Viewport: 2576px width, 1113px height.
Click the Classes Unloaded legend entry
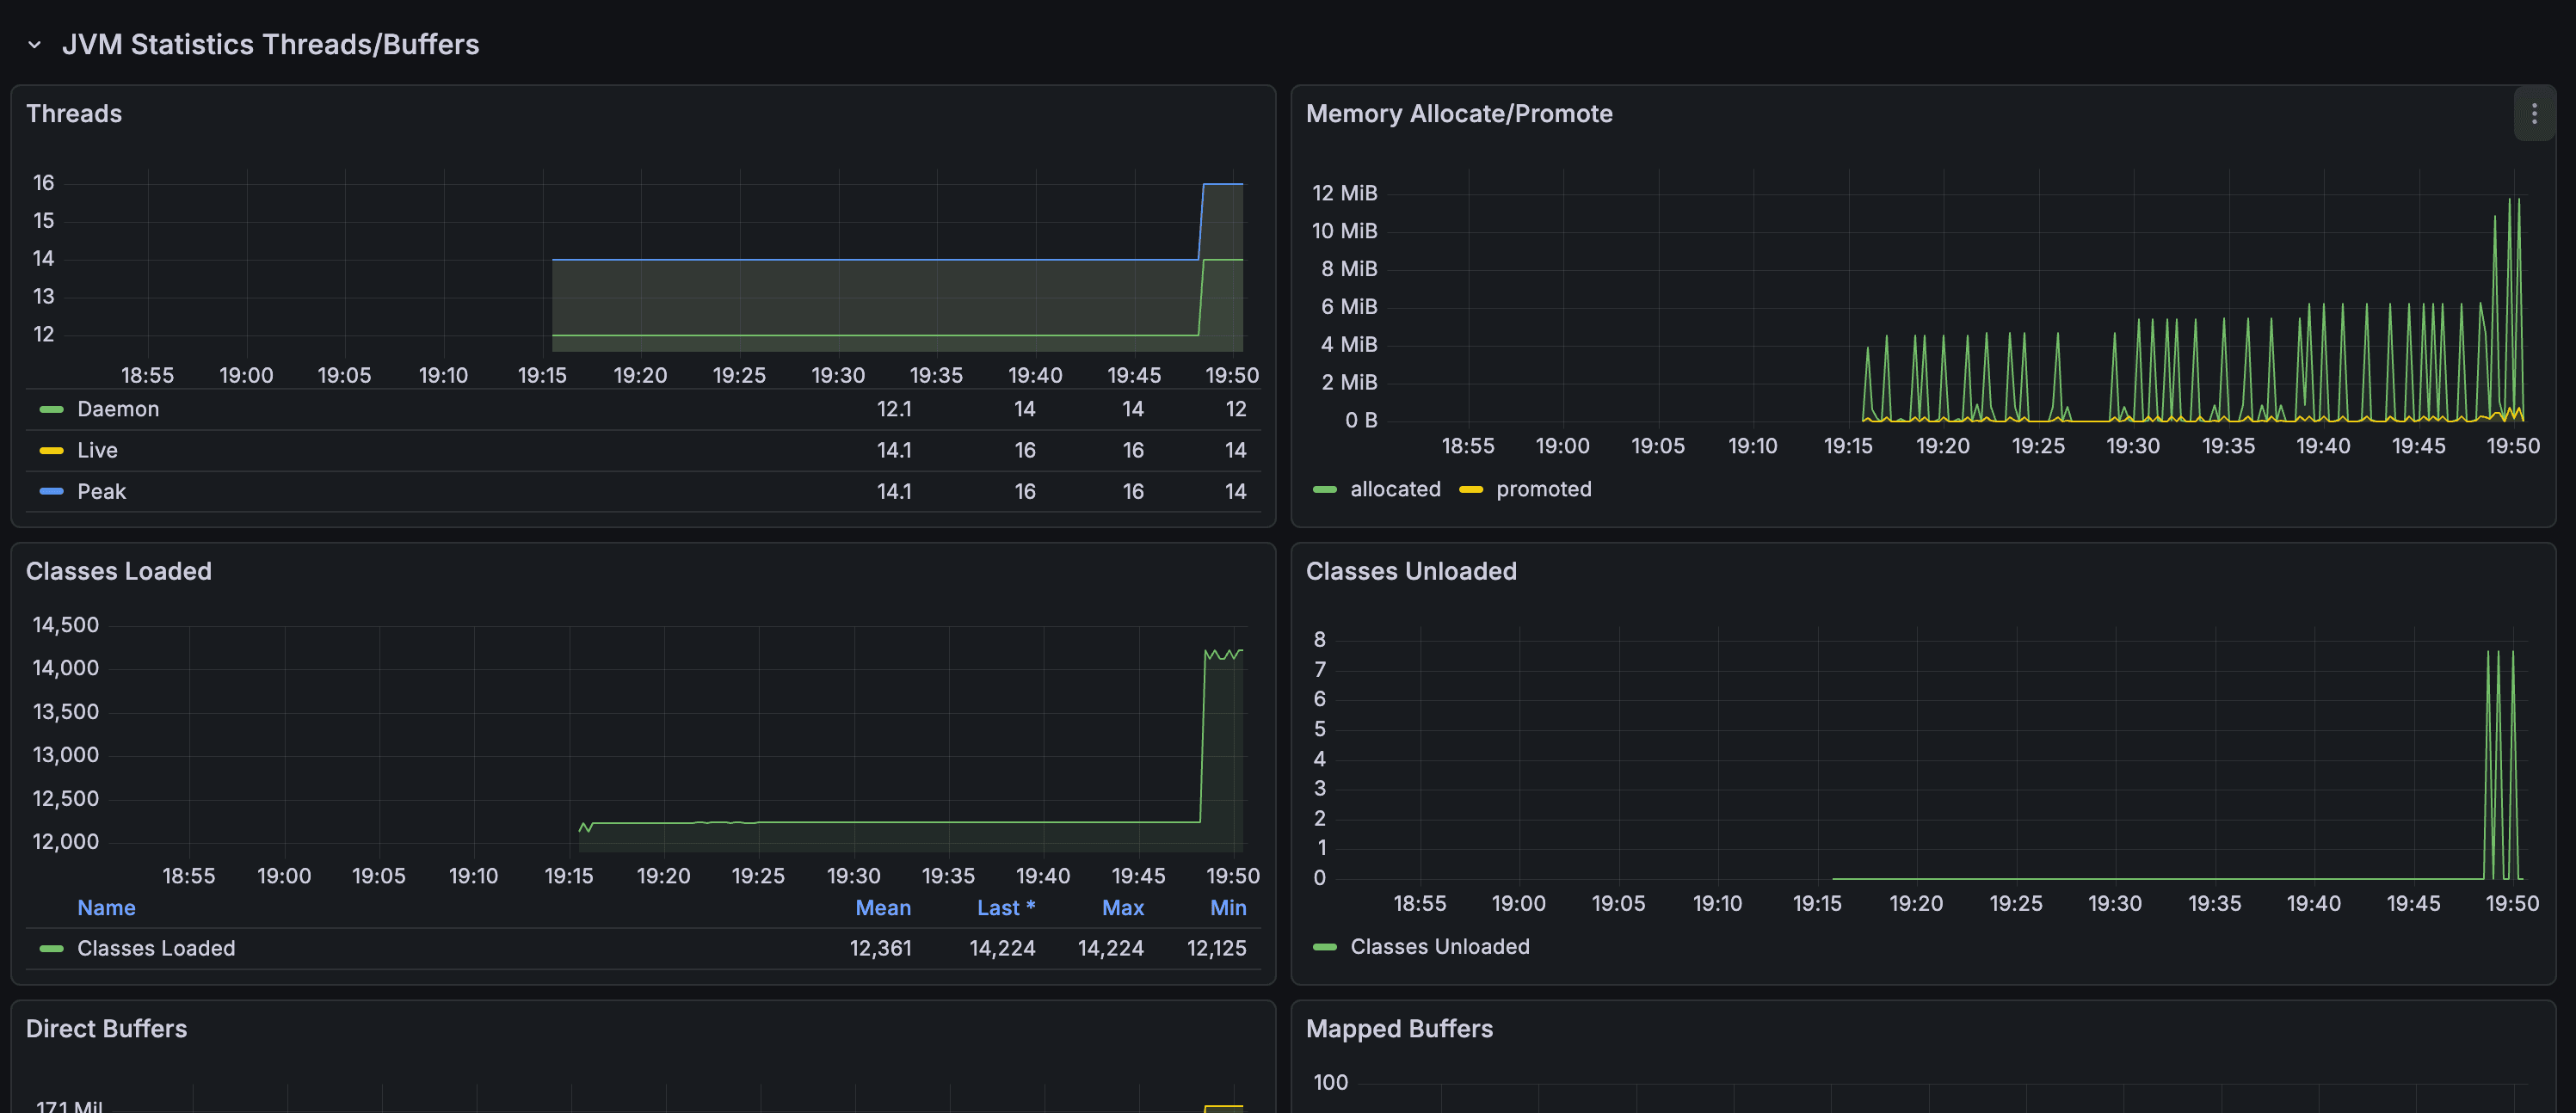point(1439,947)
